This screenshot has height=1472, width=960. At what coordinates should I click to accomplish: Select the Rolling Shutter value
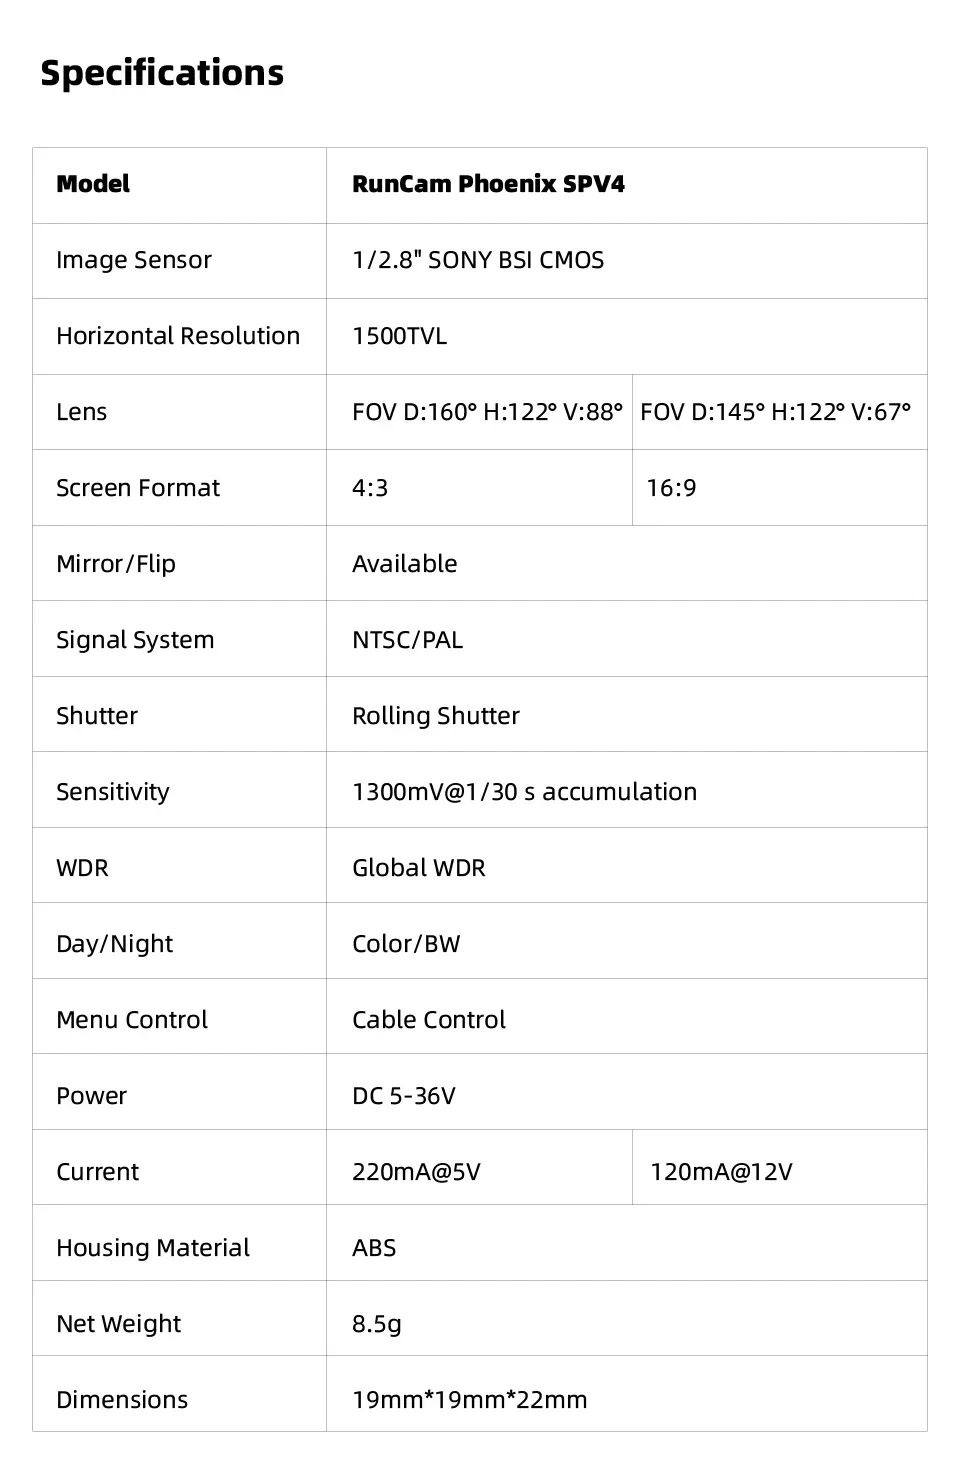436,716
